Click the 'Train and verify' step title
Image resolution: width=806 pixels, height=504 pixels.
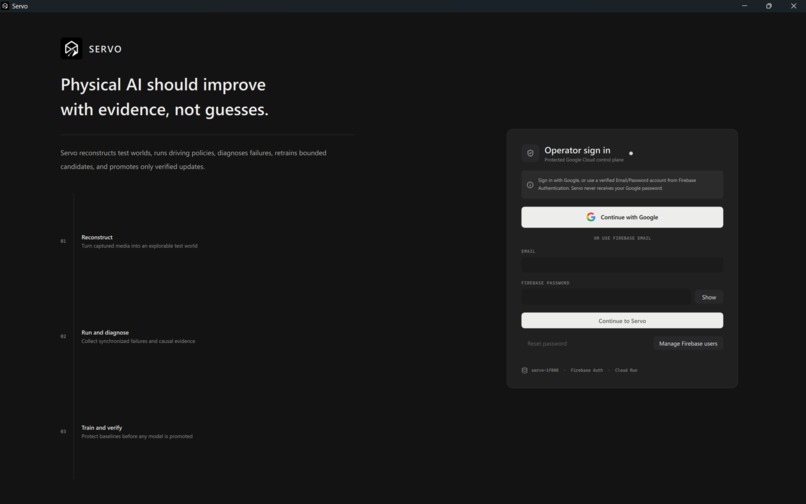(102, 428)
